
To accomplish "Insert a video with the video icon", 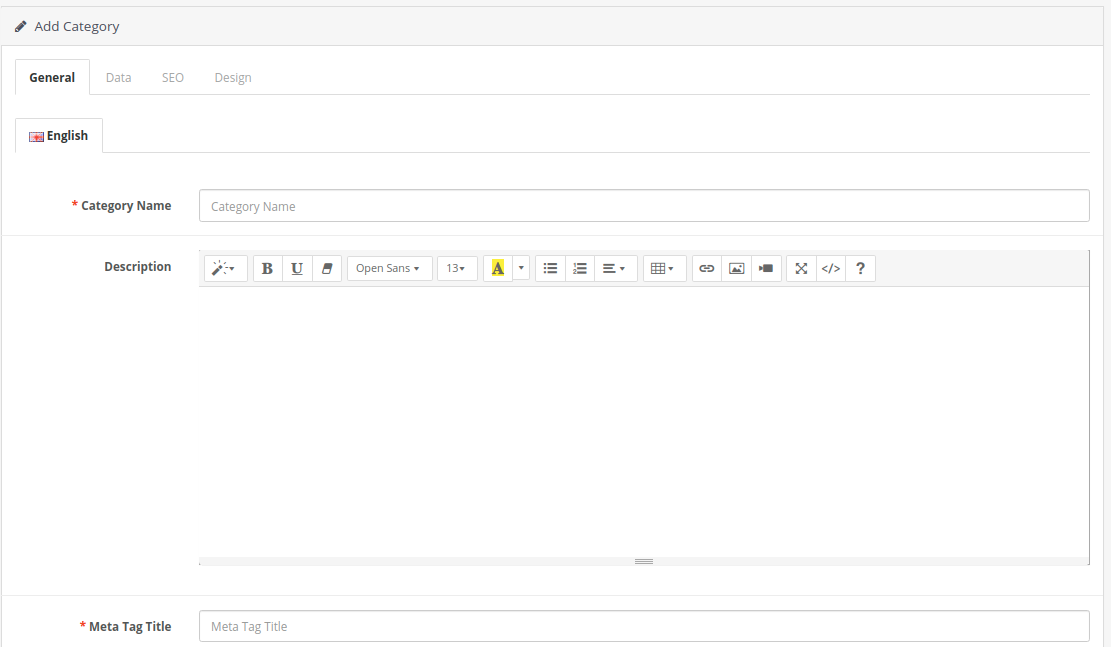I will tap(766, 269).
